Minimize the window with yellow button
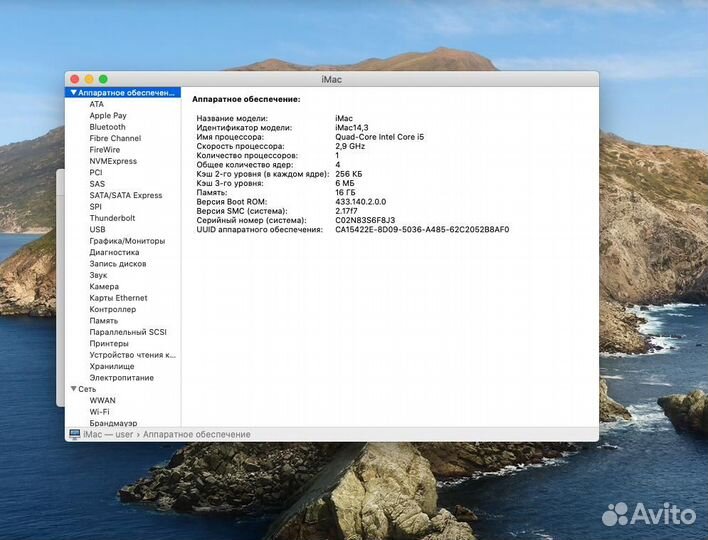 pos(89,79)
